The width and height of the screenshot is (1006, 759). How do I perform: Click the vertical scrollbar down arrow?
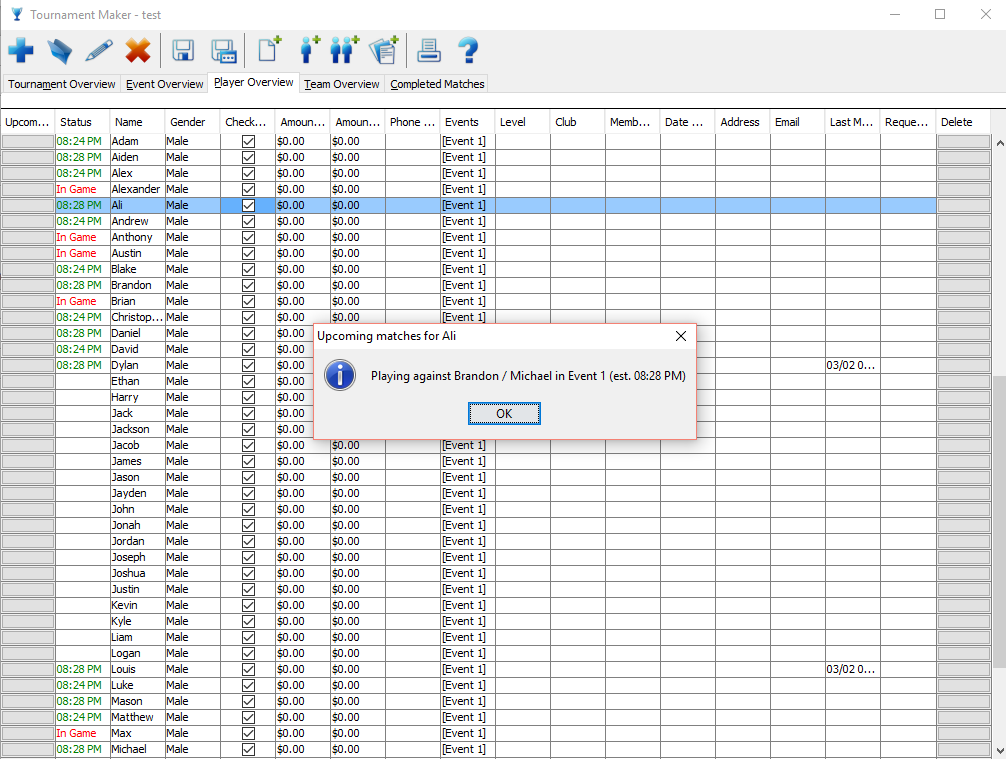coord(998,750)
